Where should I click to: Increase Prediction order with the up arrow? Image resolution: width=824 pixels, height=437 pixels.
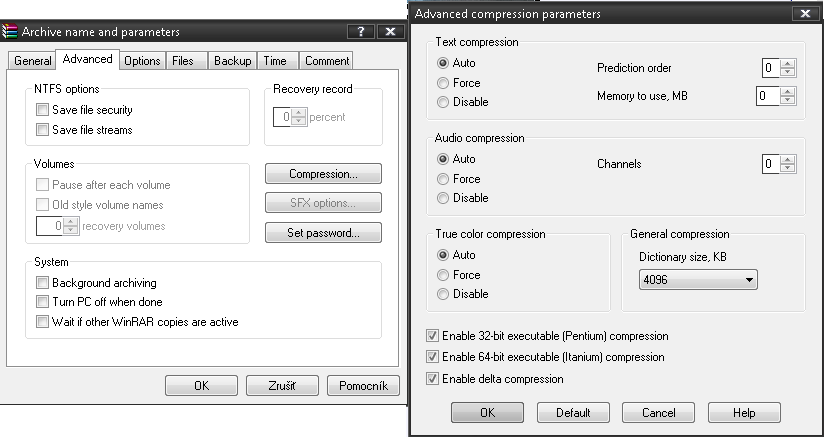pos(788,64)
